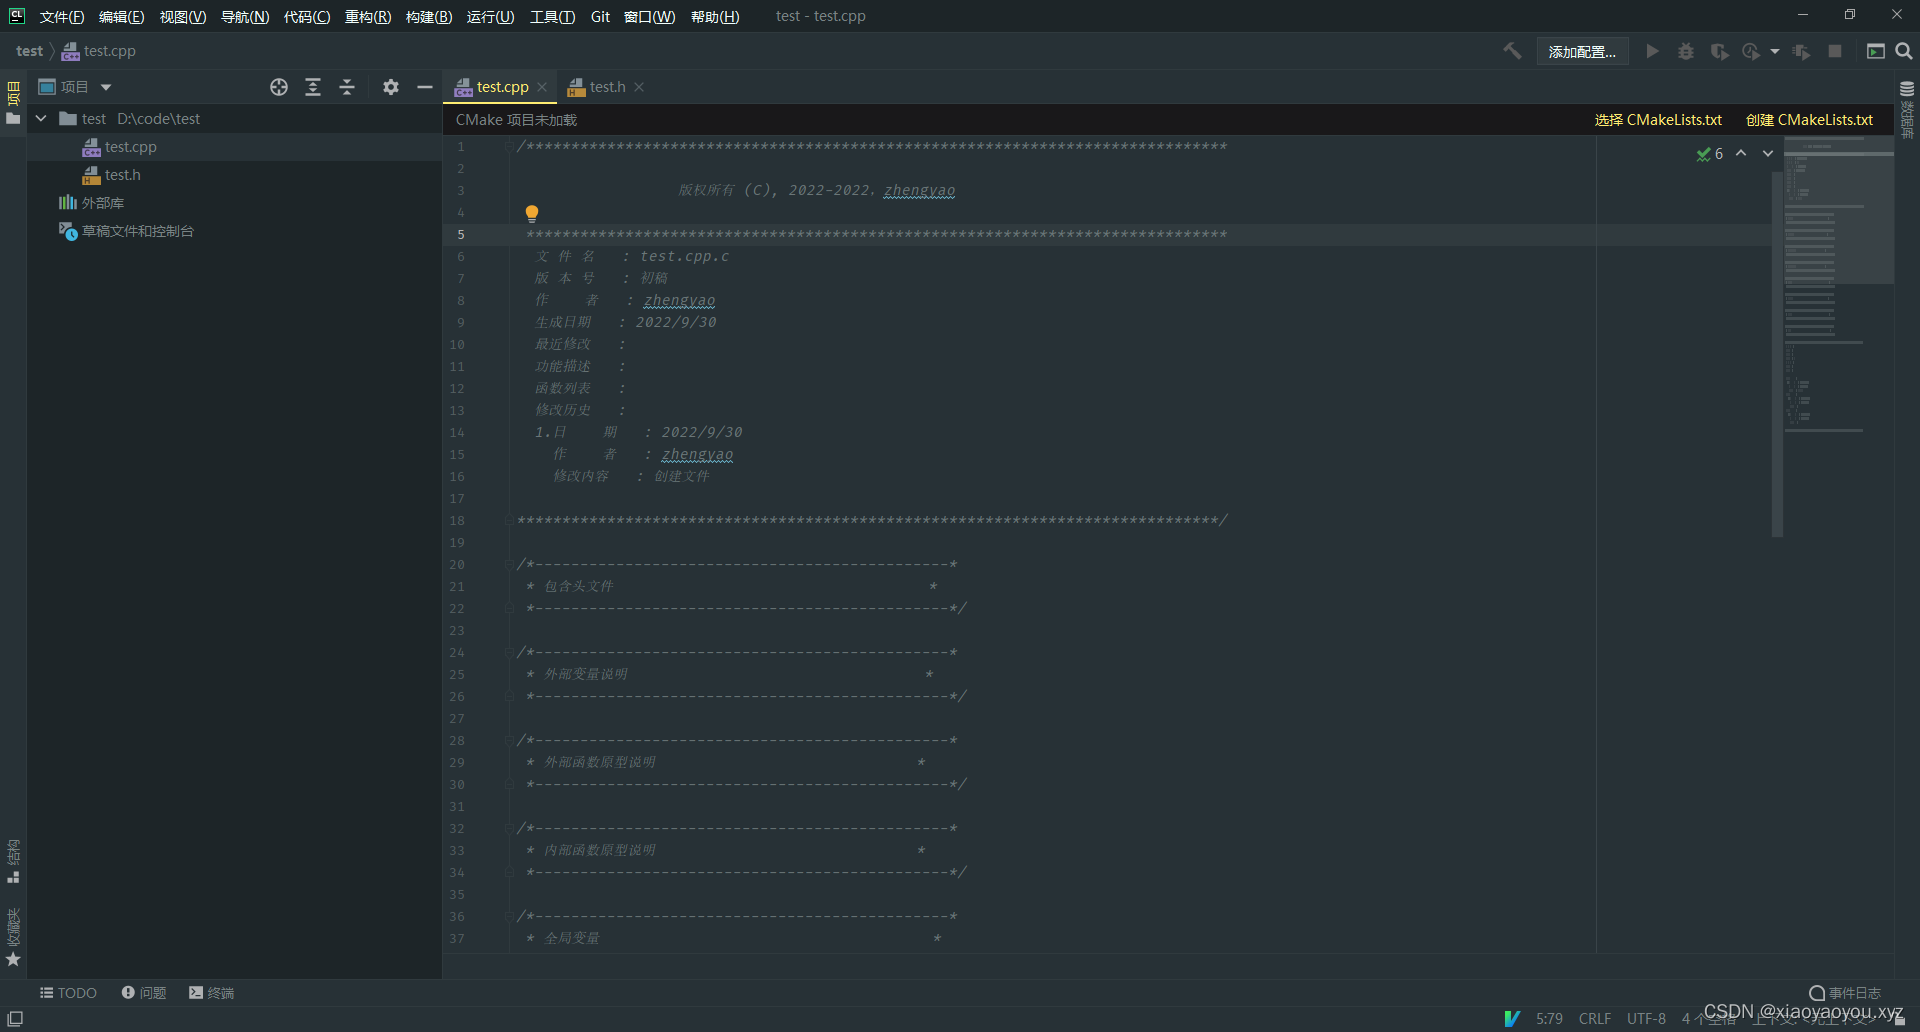Open the TODO tool window

click(x=68, y=993)
